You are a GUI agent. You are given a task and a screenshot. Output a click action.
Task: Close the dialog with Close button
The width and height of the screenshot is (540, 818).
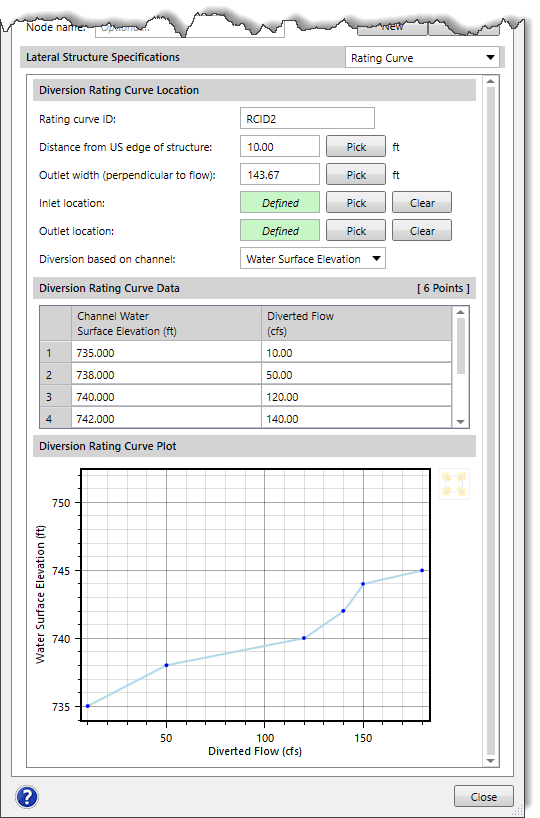484,797
